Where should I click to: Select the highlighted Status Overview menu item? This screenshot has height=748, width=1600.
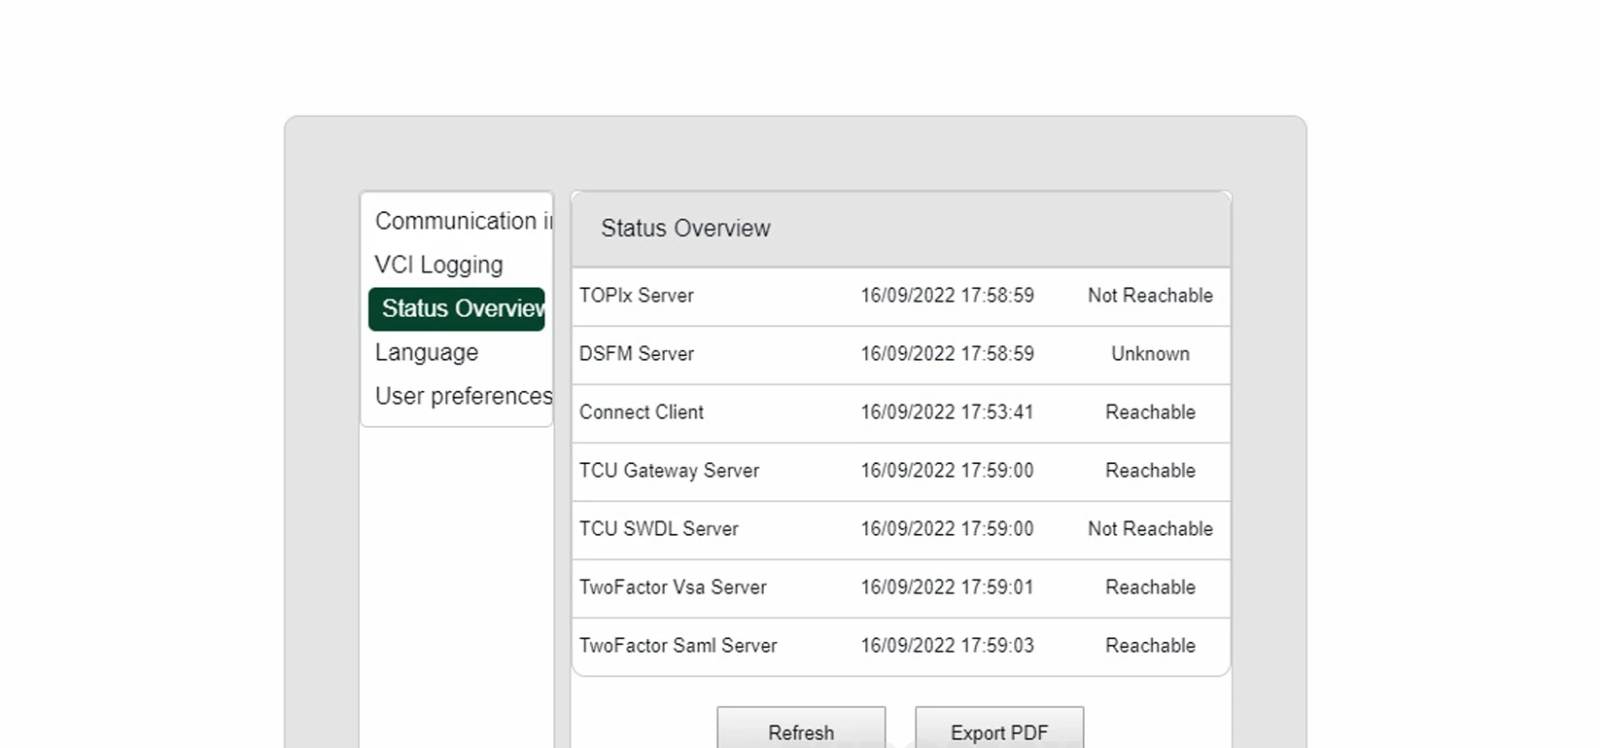[457, 309]
